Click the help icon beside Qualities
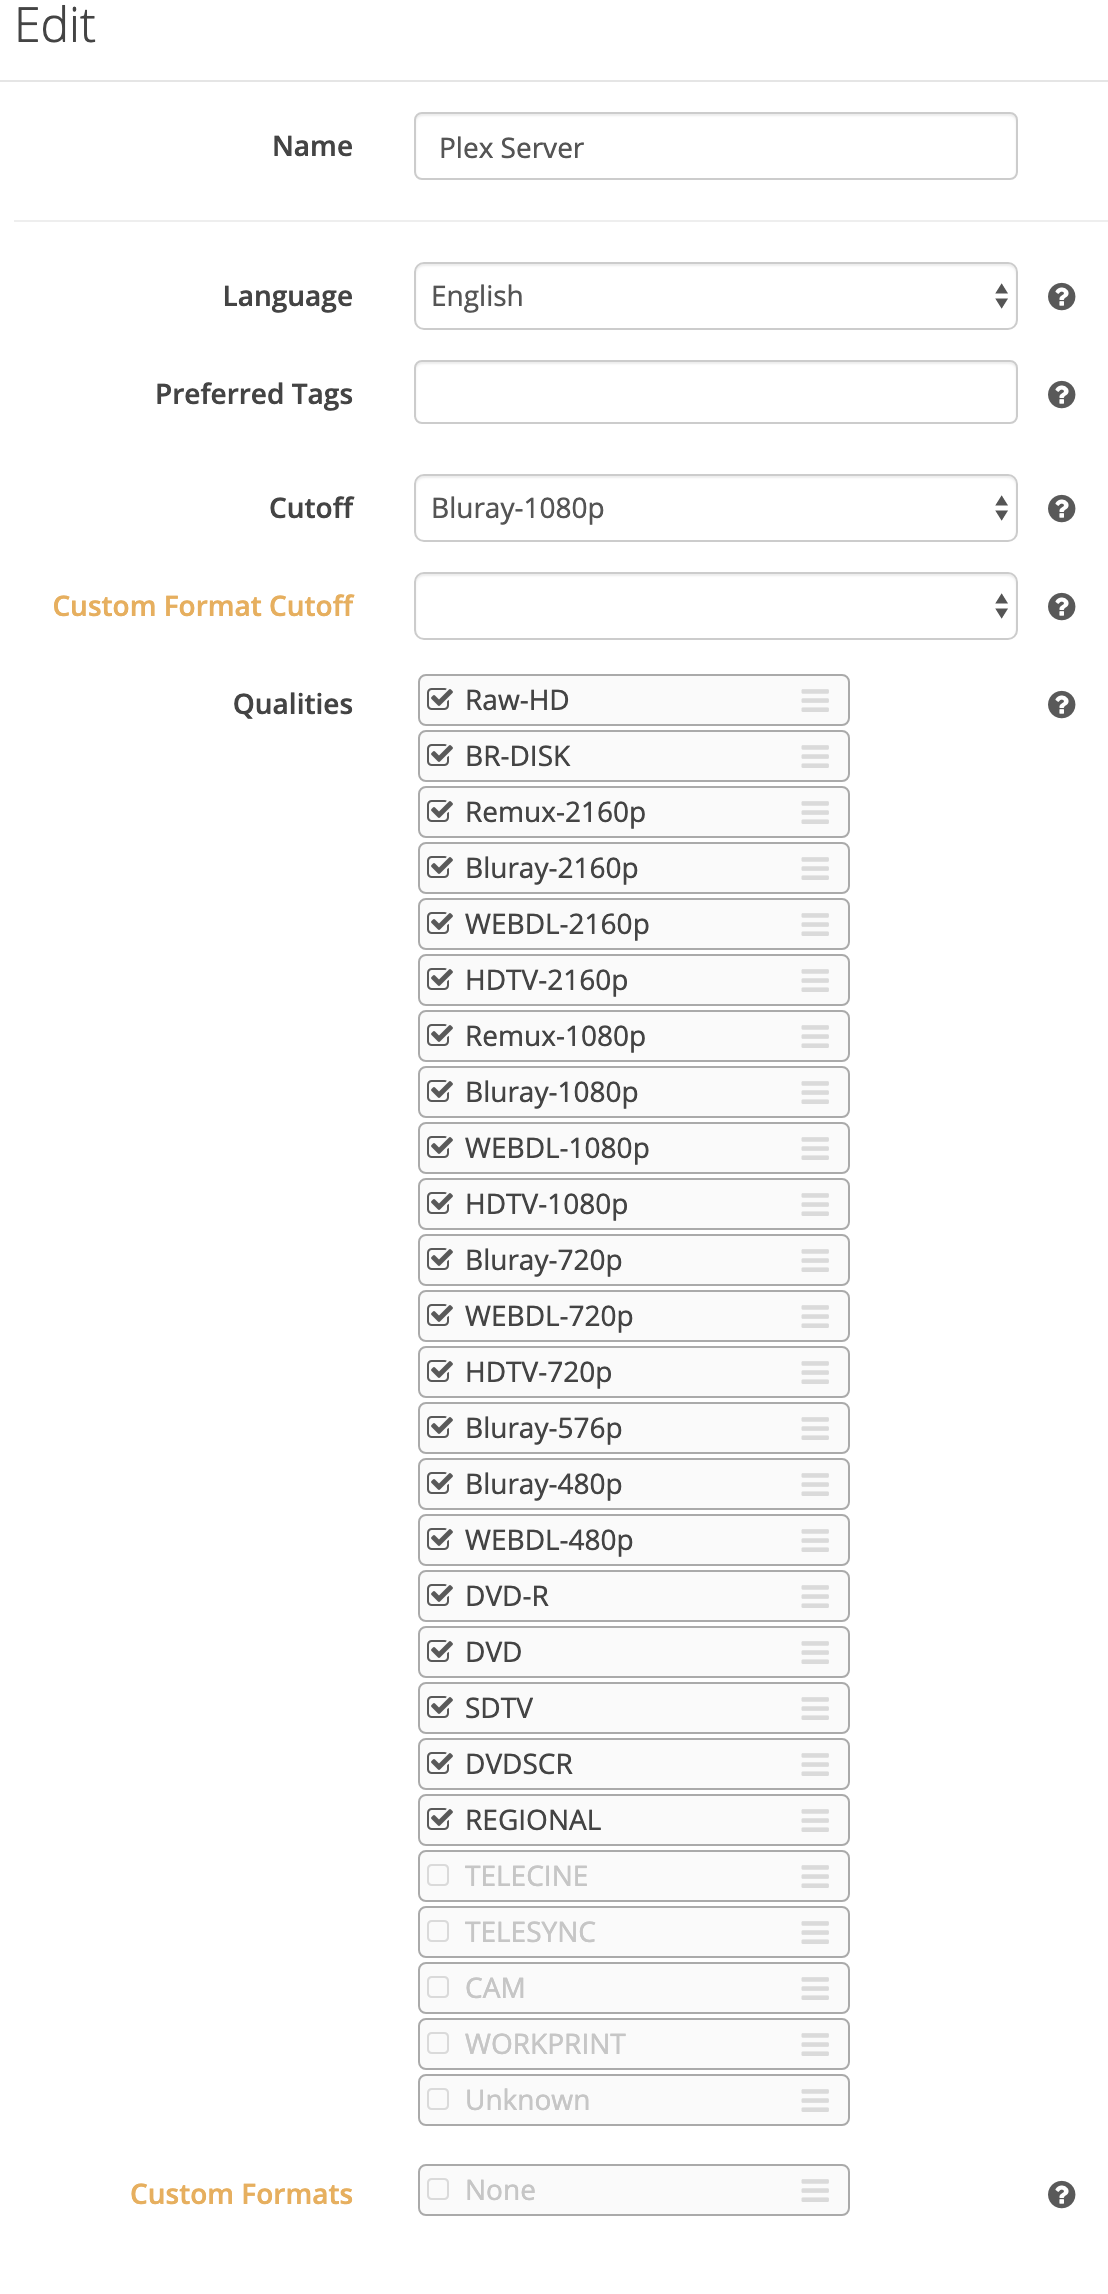1108x2294 pixels. tap(1062, 705)
